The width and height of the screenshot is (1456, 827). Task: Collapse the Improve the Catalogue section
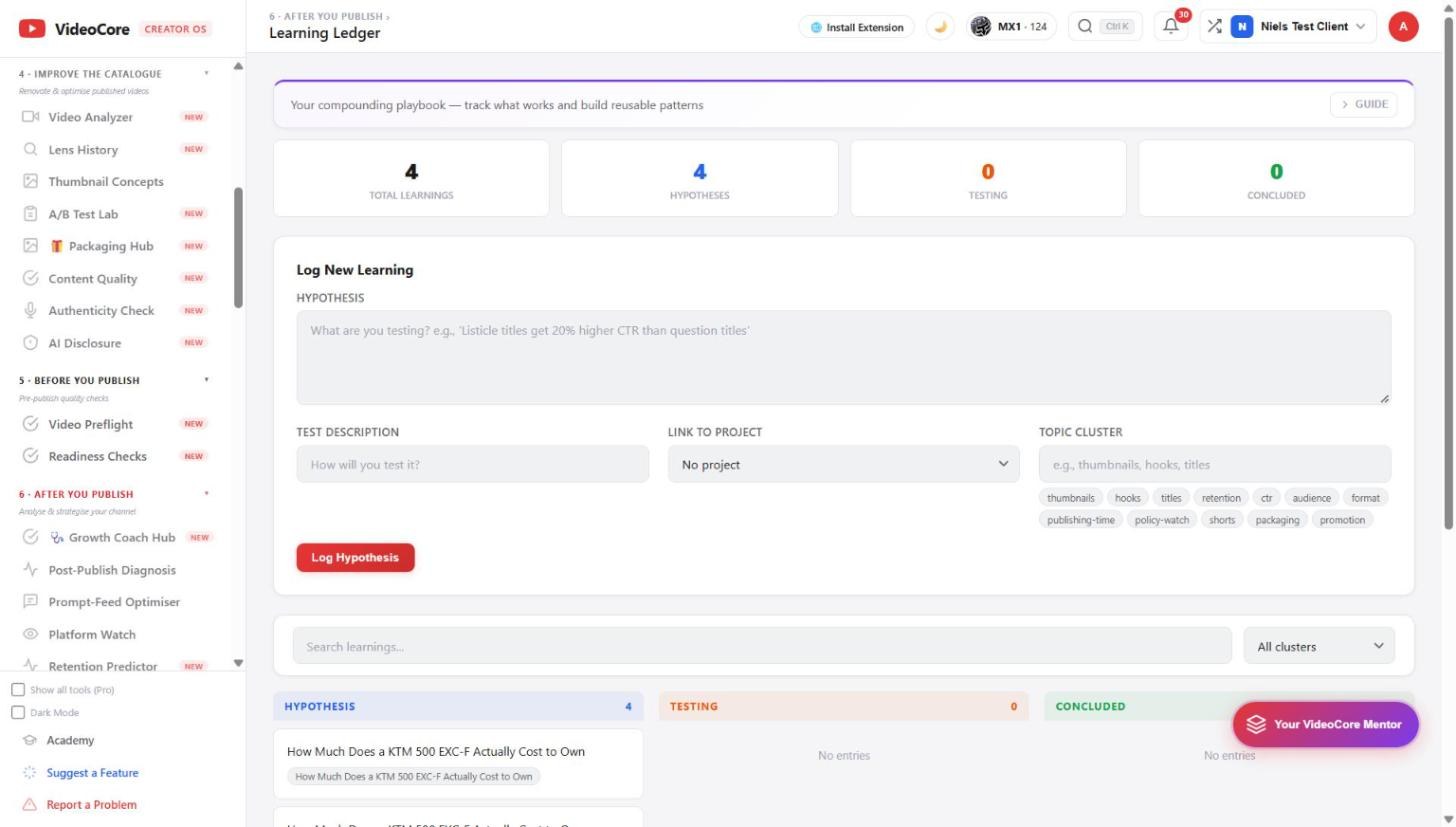click(207, 73)
